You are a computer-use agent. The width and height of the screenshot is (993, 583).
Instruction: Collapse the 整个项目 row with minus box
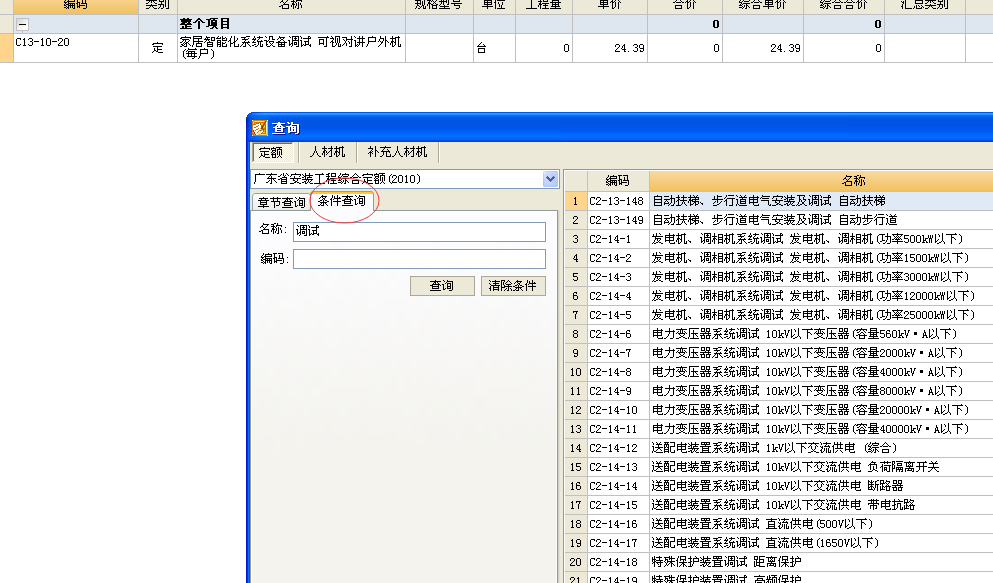pyautogui.click(x=22, y=24)
